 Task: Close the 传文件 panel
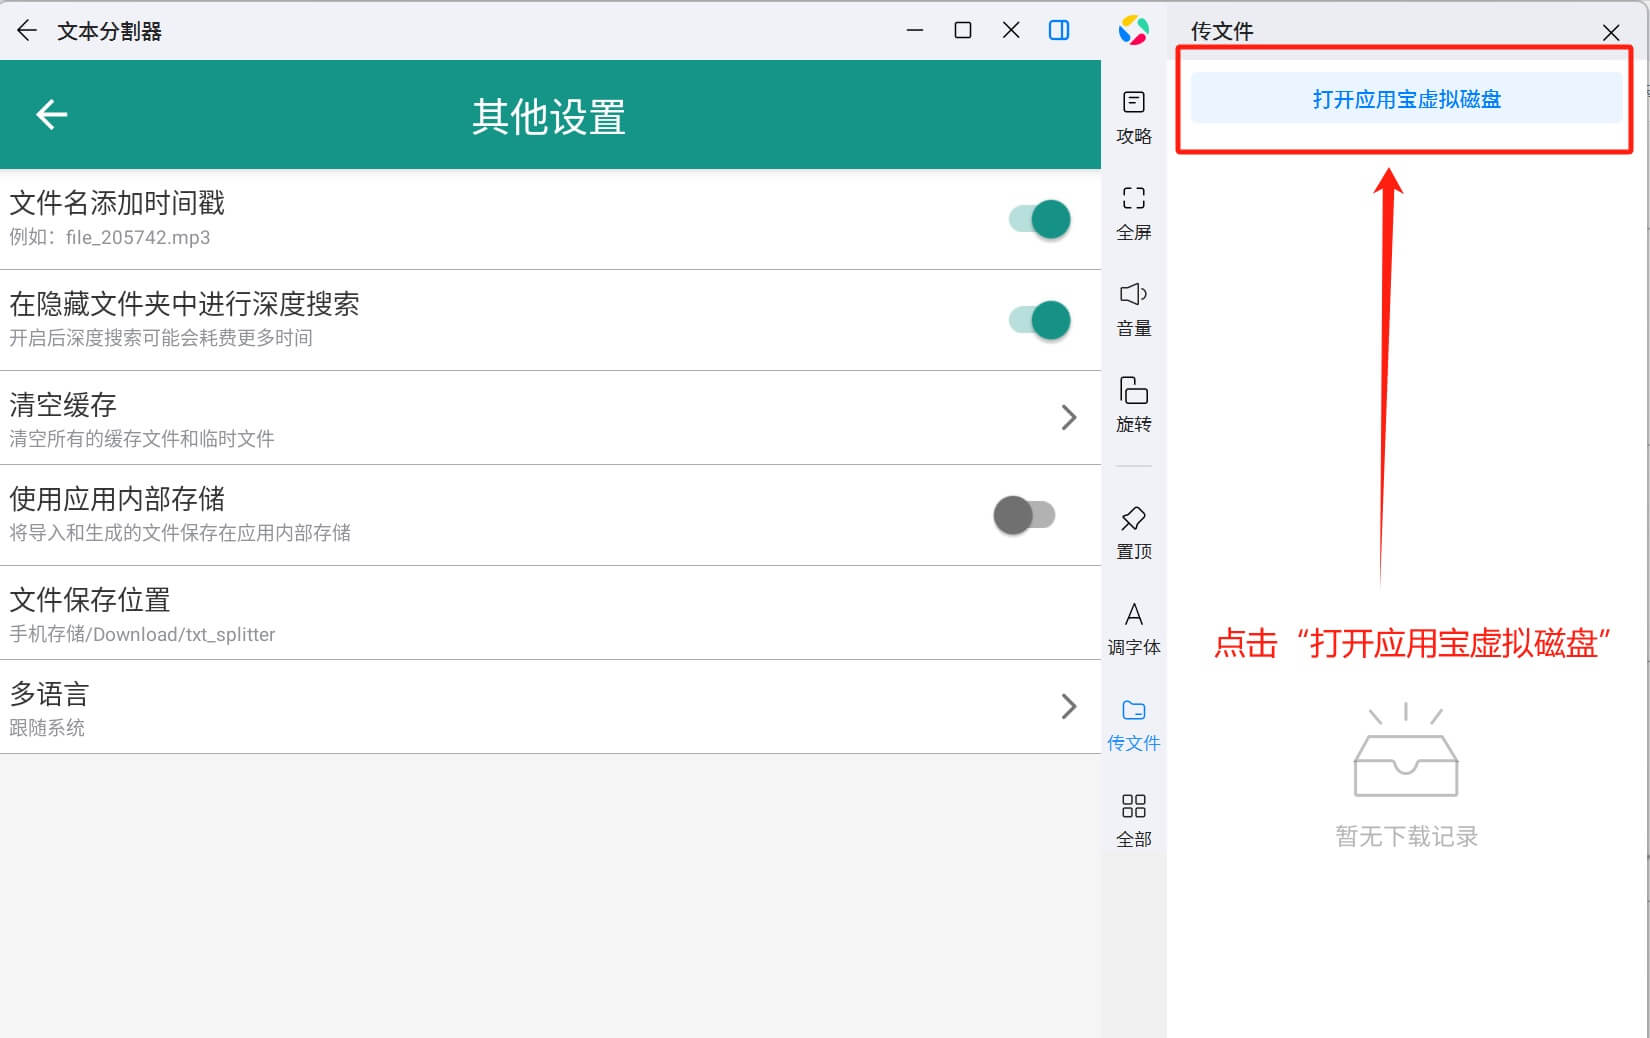click(x=1610, y=33)
